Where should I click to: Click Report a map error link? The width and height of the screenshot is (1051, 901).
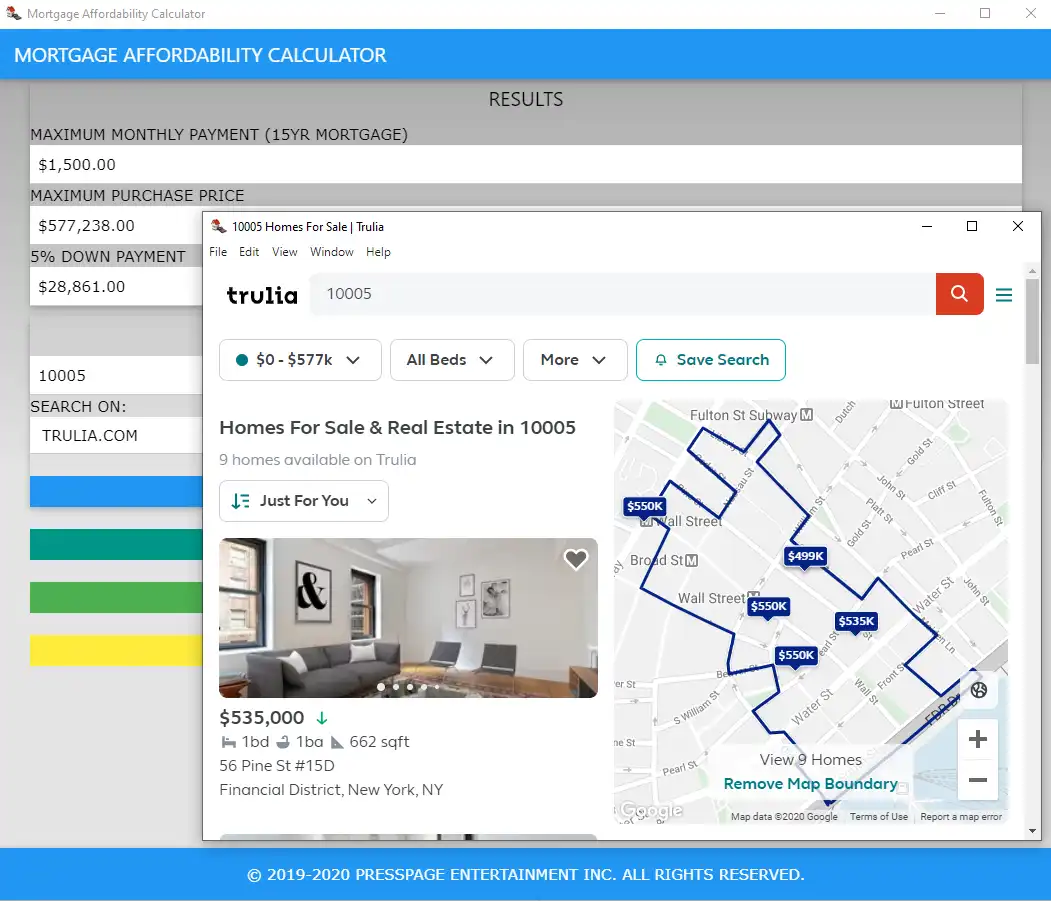(x=961, y=817)
